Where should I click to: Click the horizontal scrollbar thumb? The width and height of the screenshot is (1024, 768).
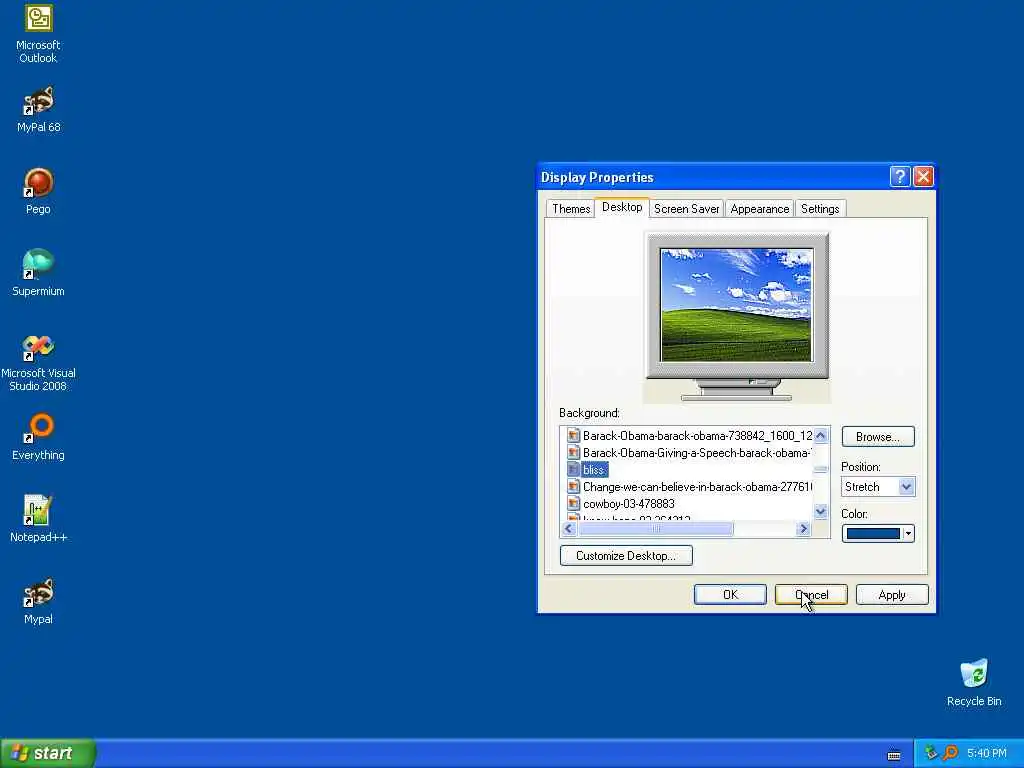click(x=656, y=529)
